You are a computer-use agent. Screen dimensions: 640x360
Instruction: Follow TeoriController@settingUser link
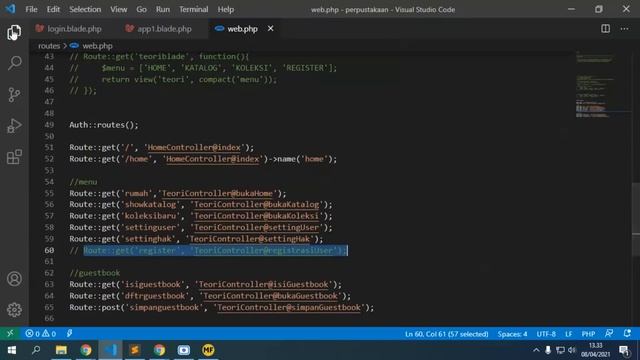pyautogui.click(x=256, y=227)
